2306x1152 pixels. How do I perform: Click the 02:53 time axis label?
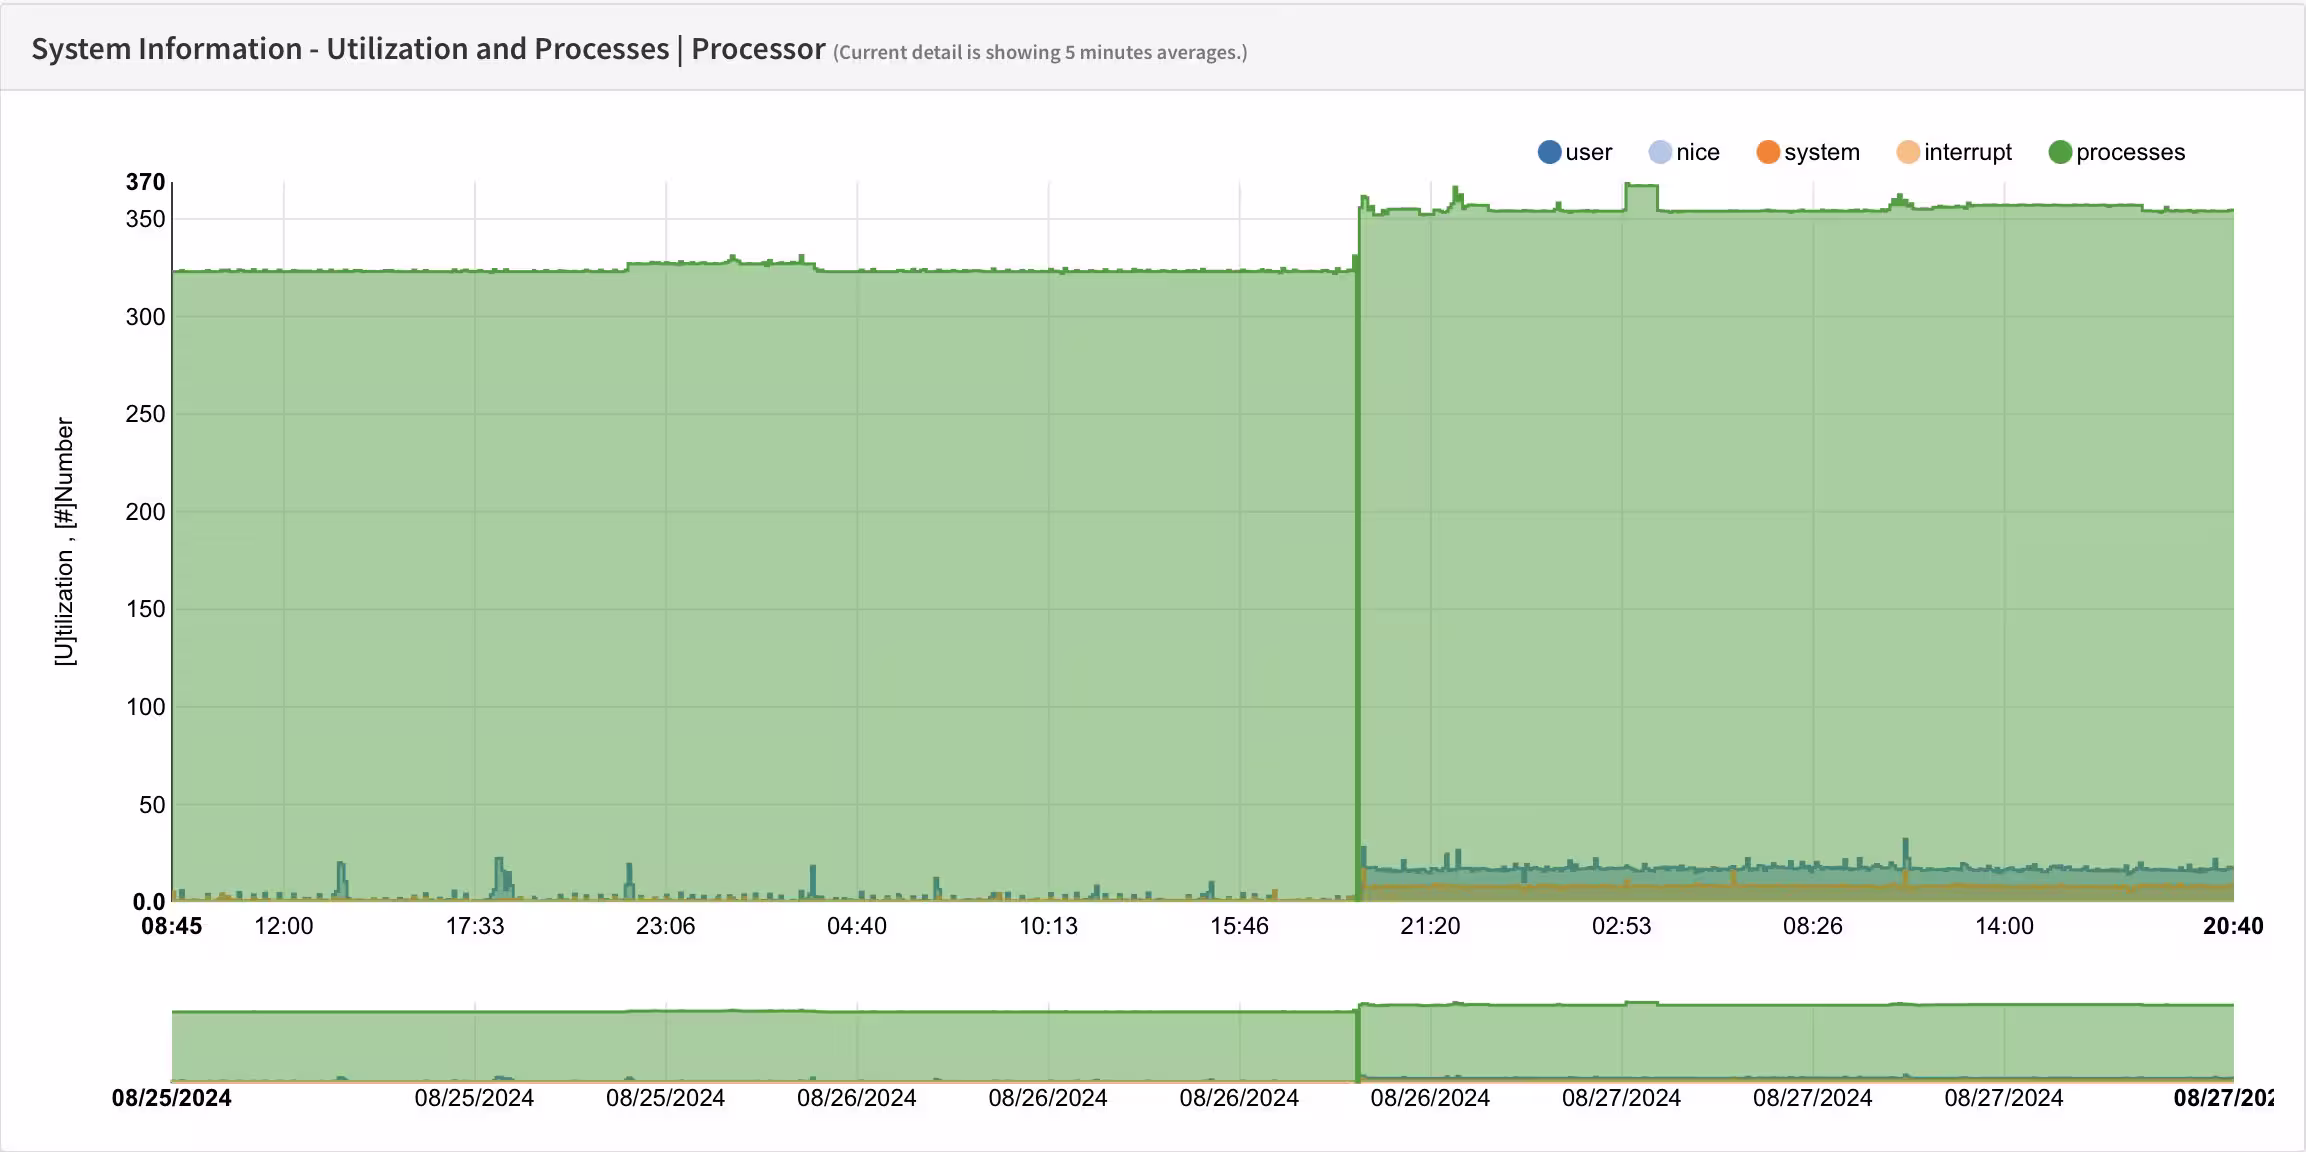(1622, 926)
